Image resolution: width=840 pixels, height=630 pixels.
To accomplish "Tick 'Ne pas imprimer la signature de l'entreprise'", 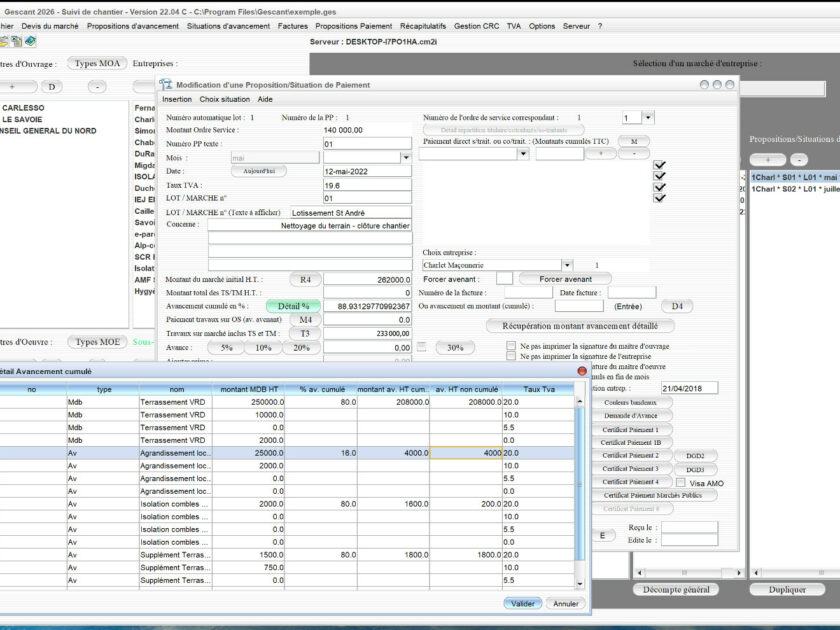I will 511,356.
